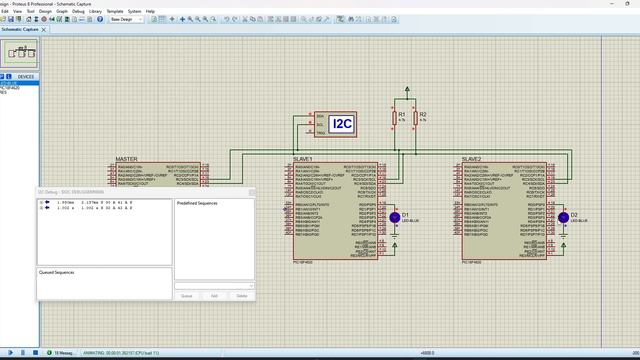Click the Zoom In magnifier icon

coord(190,19)
